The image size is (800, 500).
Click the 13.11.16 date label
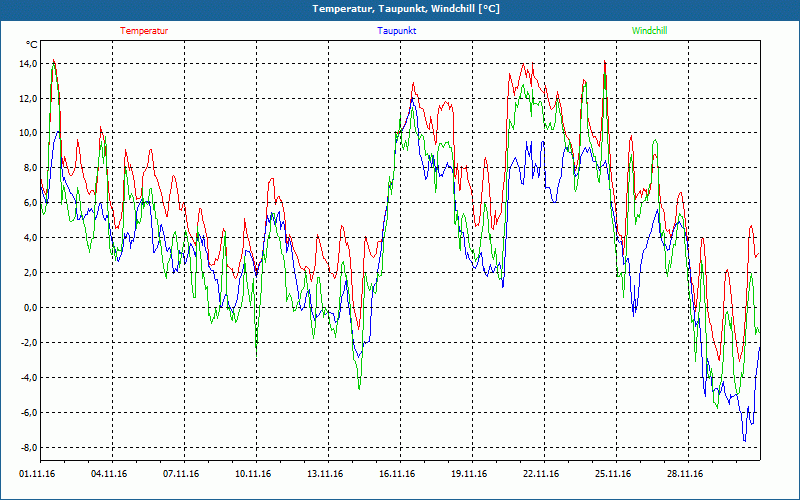[x=325, y=474]
